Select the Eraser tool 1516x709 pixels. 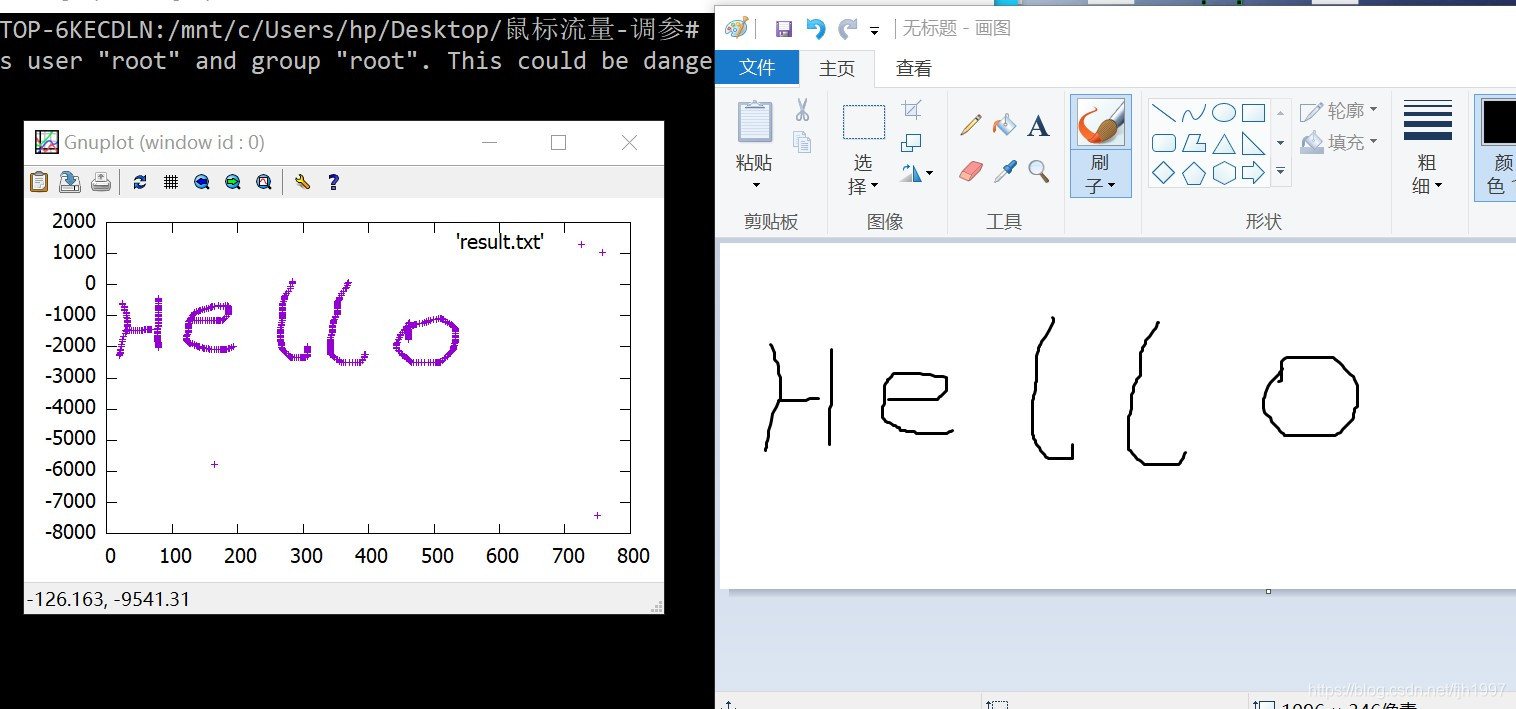(x=971, y=171)
